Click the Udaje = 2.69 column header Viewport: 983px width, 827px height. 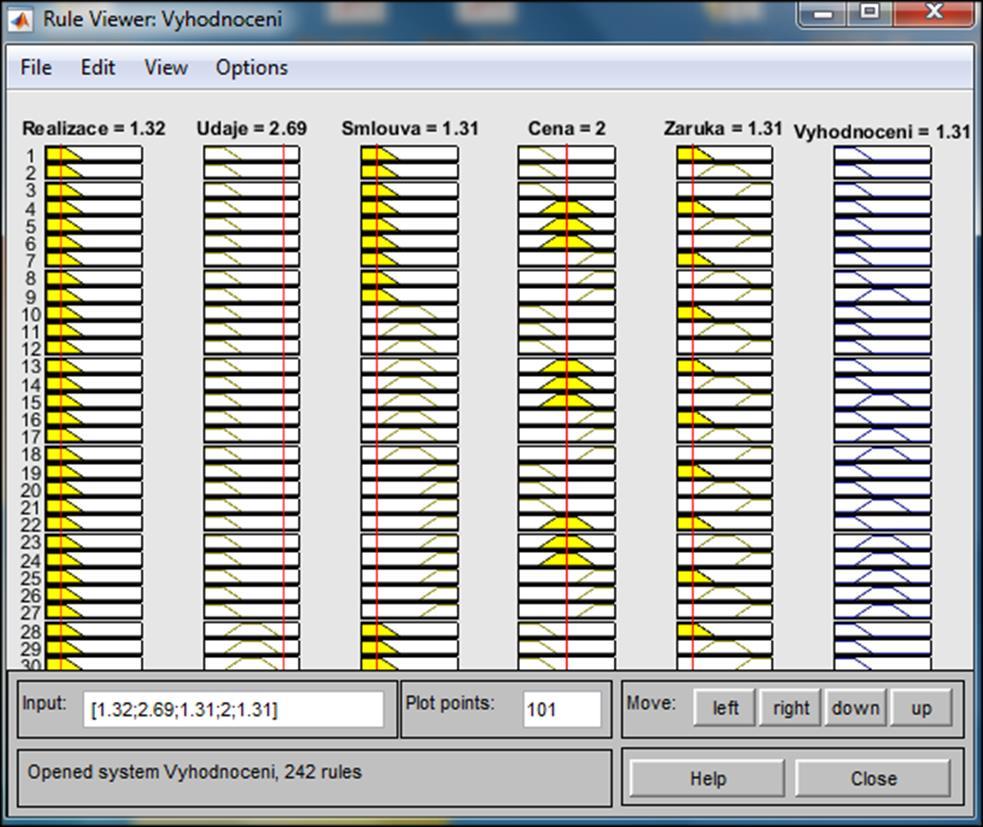(x=251, y=129)
